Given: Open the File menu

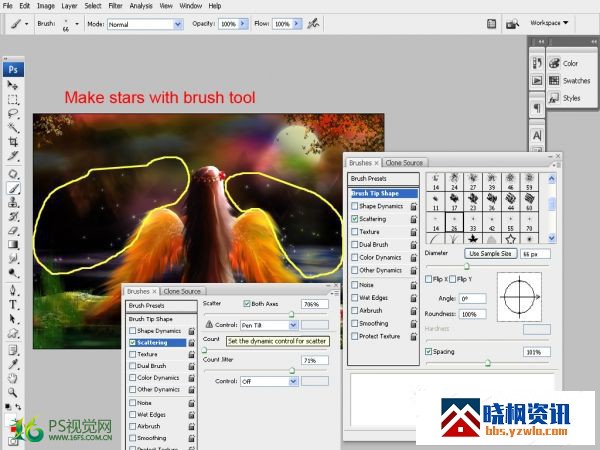Looking at the screenshot, I should (7, 6).
